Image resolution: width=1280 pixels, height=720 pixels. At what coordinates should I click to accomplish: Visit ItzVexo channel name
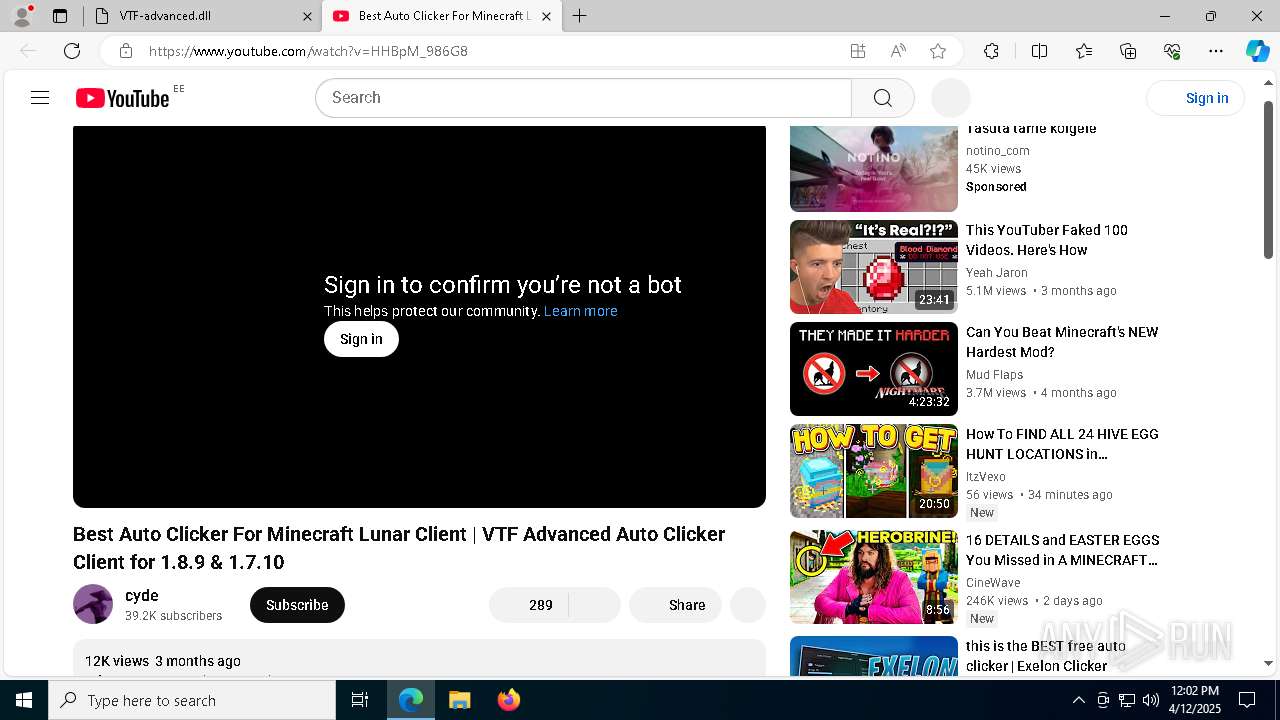986,477
